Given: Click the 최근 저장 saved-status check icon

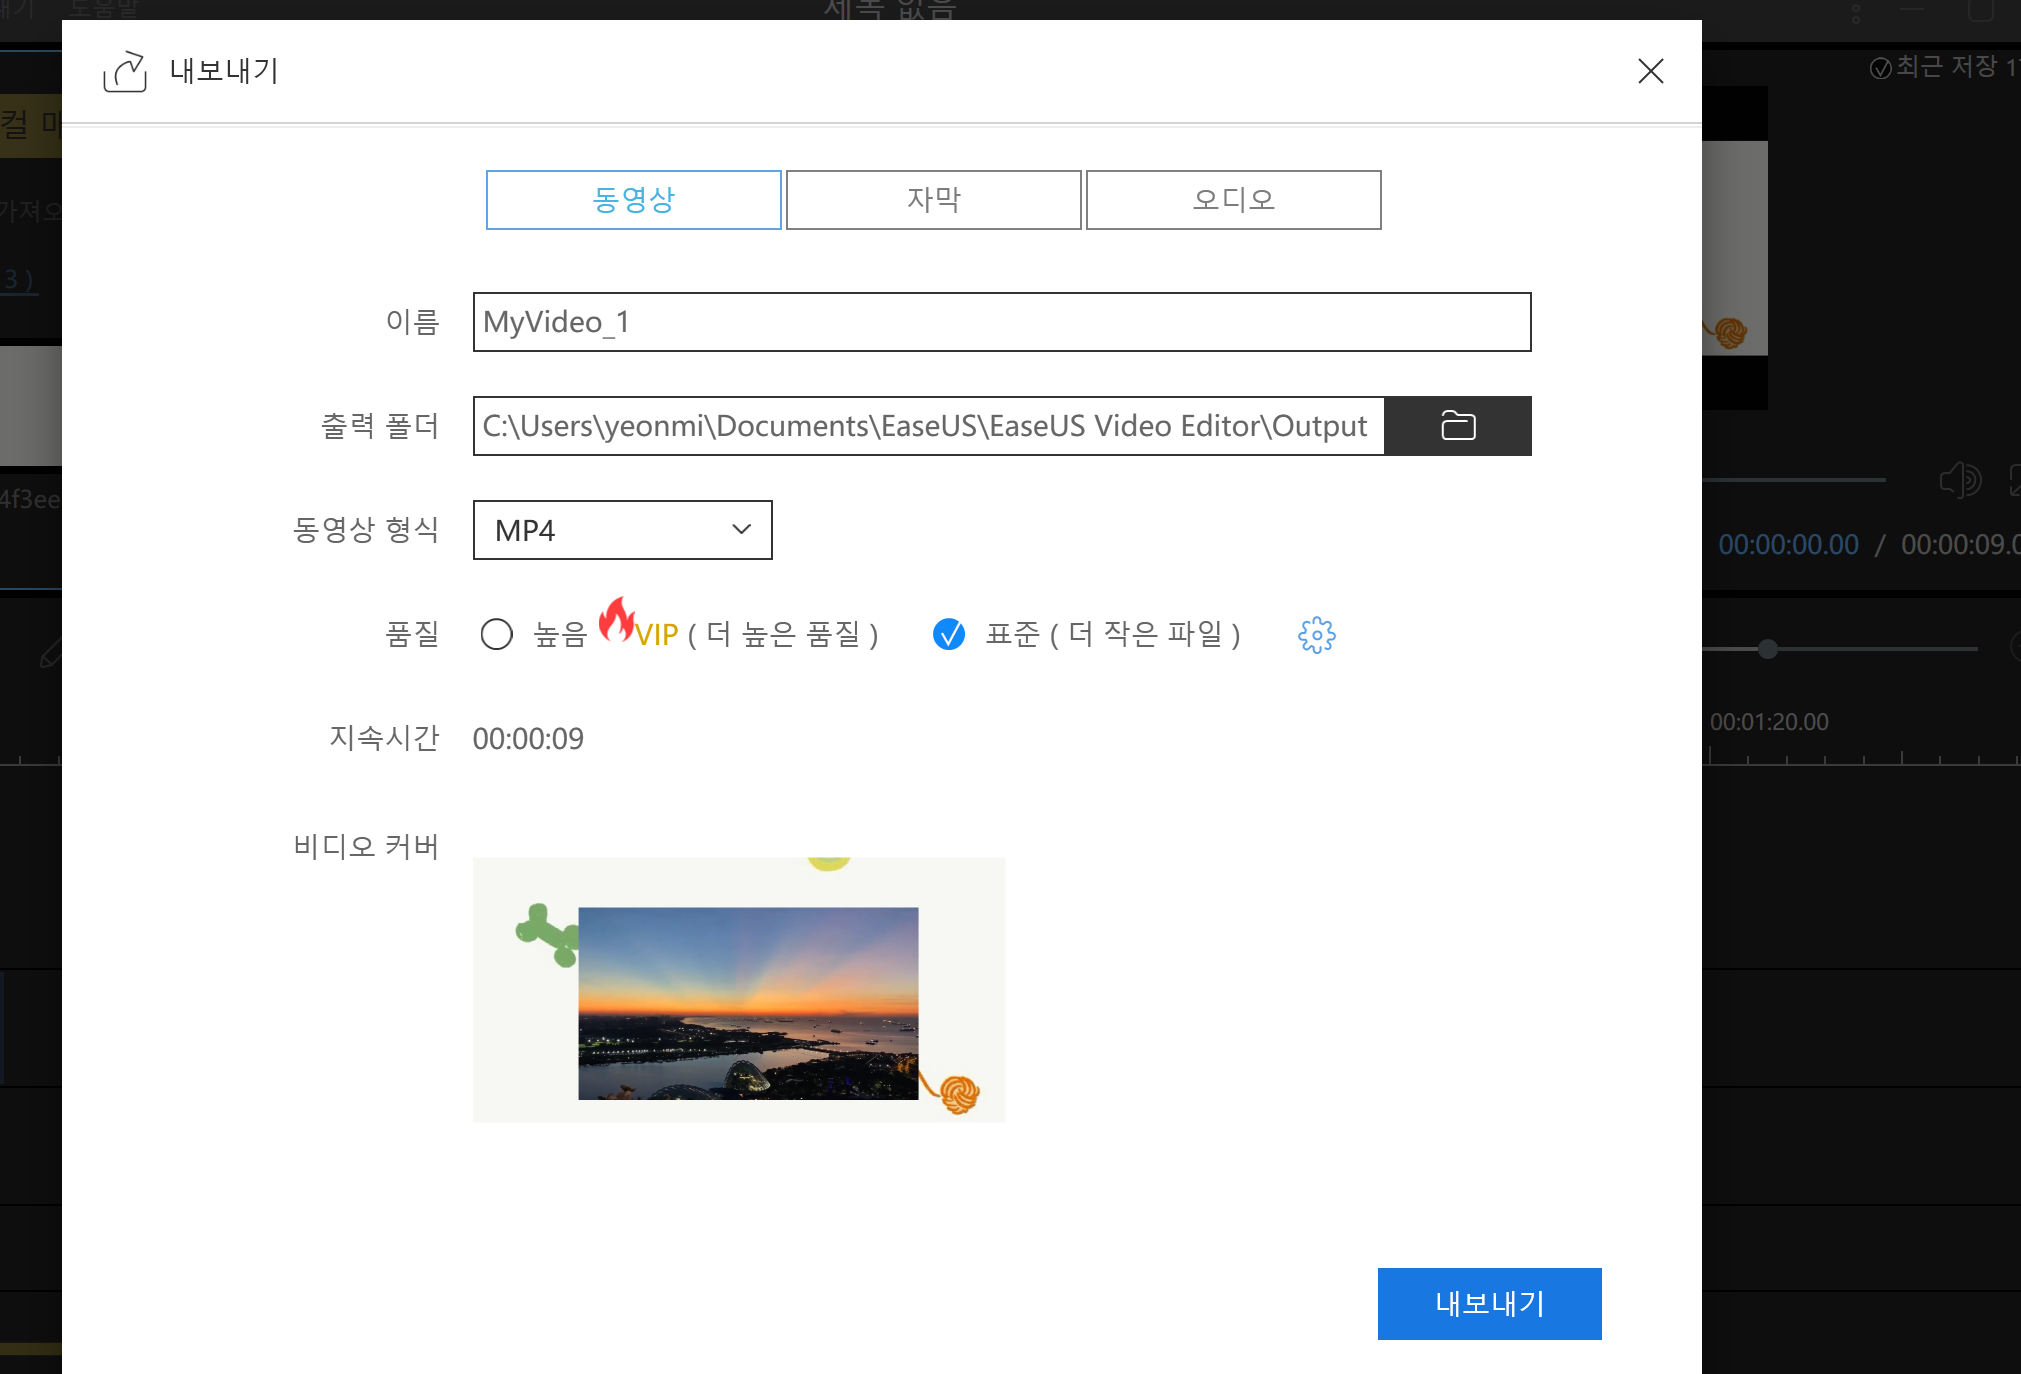Looking at the screenshot, I should pyautogui.click(x=1880, y=67).
